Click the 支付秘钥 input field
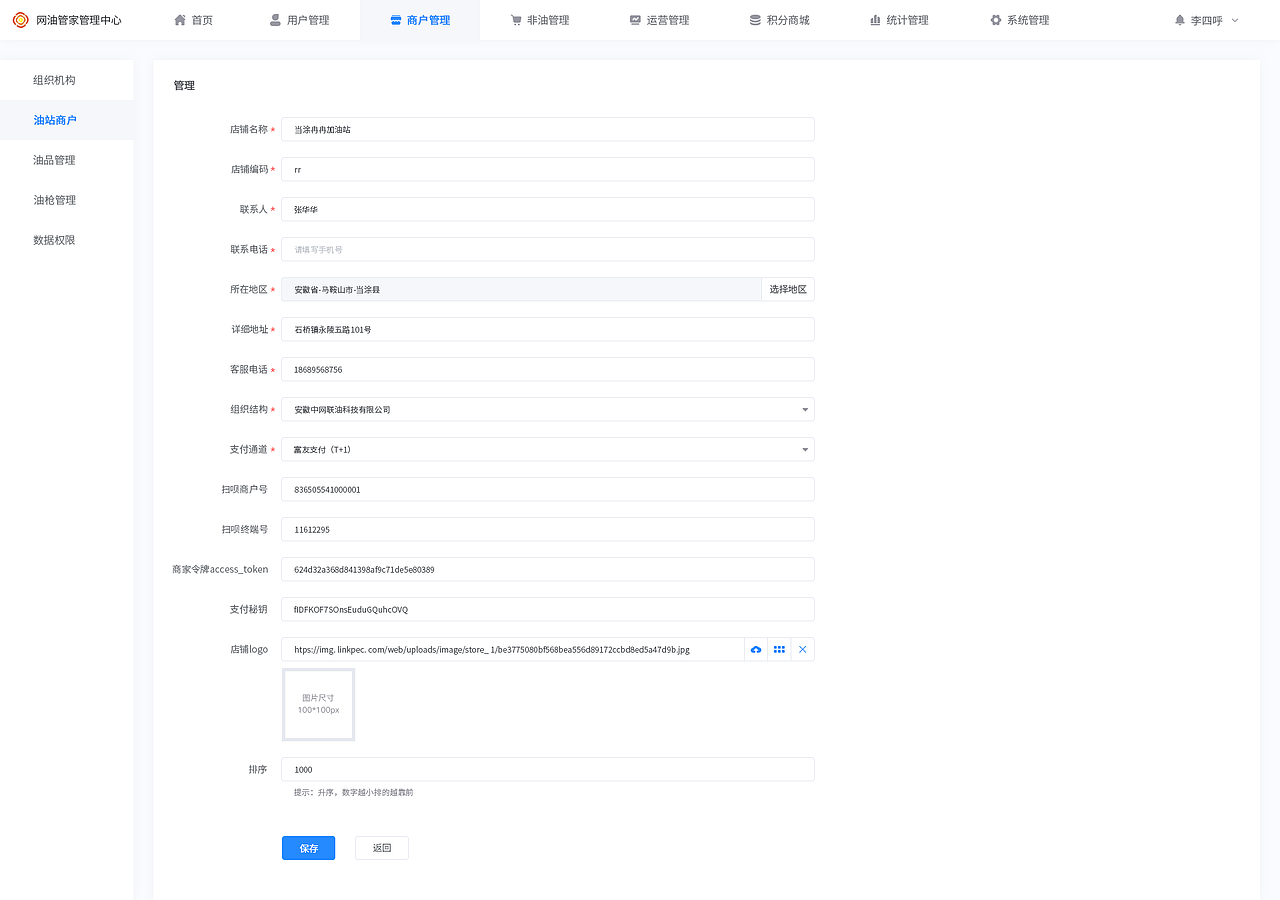This screenshot has width=1280, height=900. click(548, 609)
